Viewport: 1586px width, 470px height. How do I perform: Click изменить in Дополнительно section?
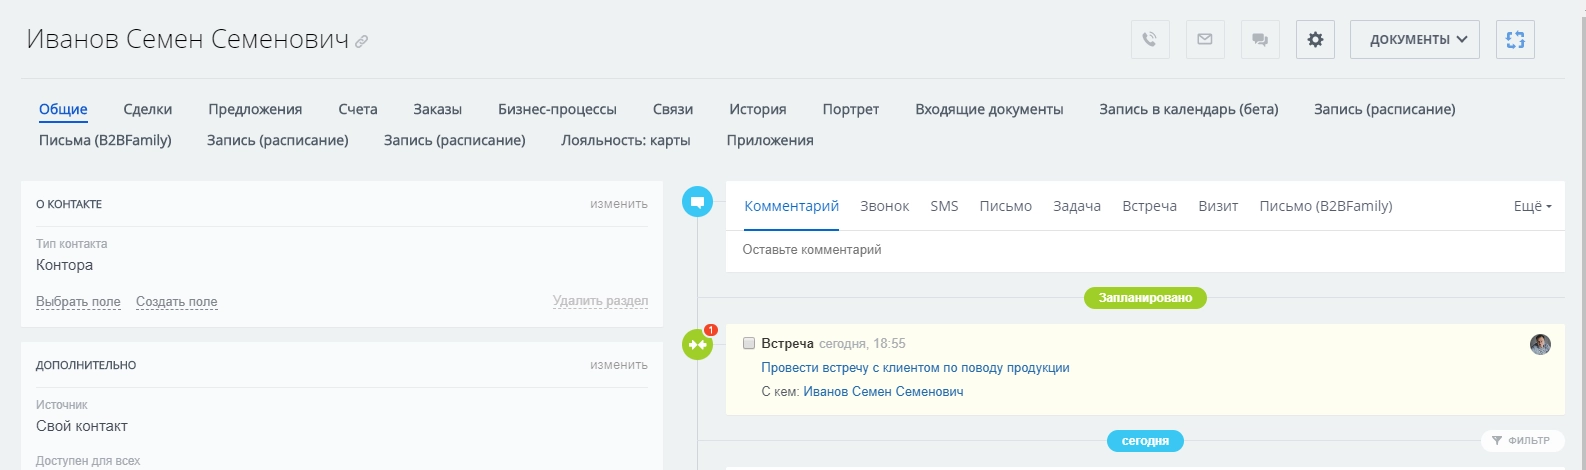[619, 365]
